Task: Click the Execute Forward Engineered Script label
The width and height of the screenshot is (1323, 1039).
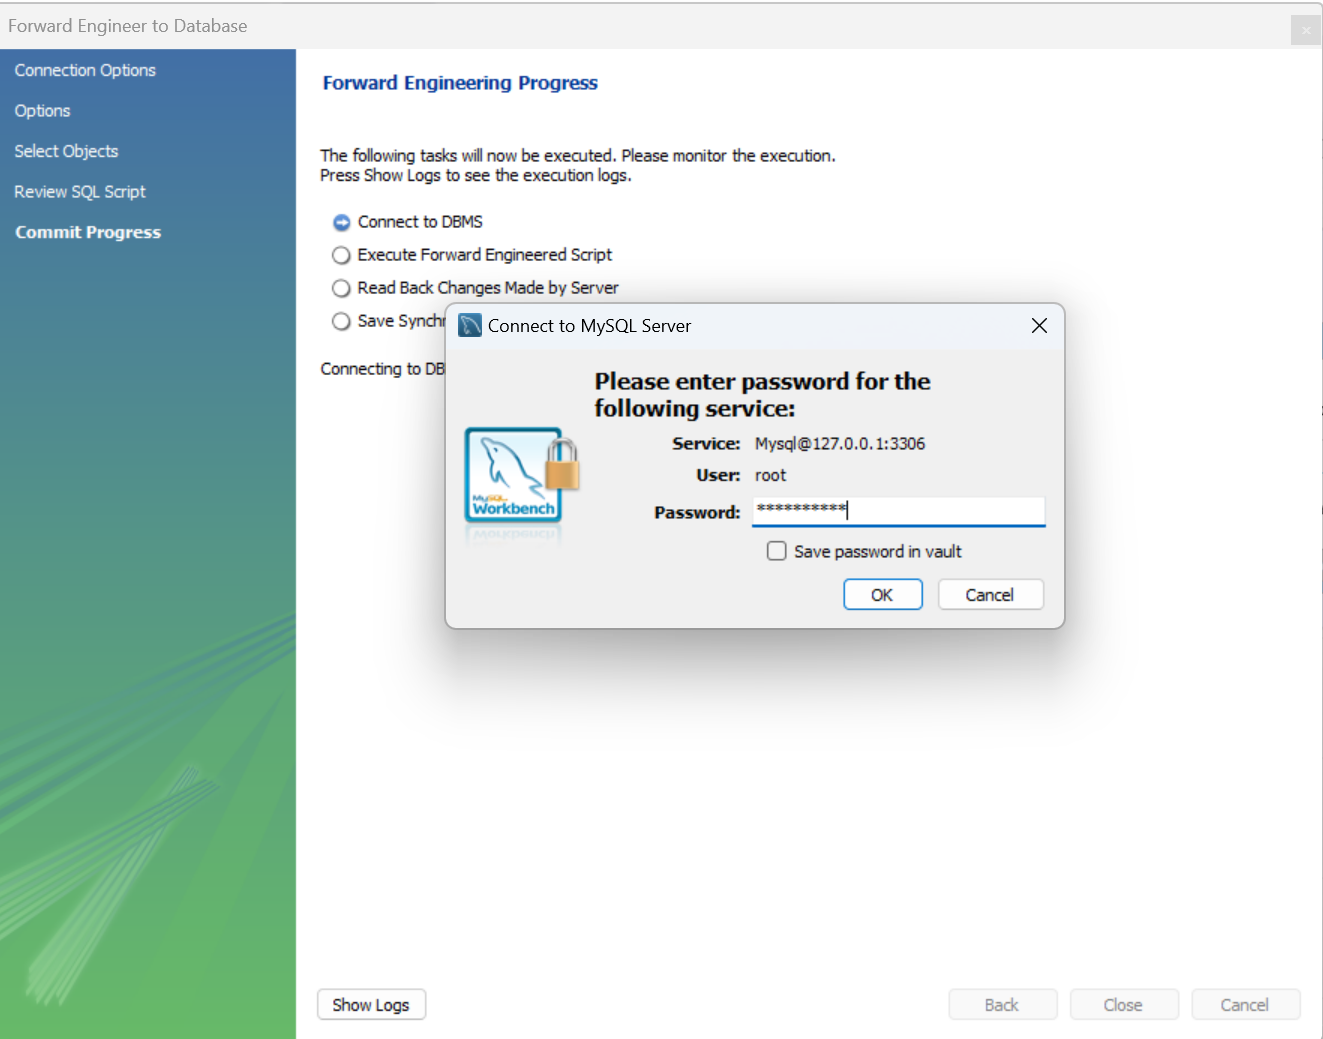Action: (485, 255)
